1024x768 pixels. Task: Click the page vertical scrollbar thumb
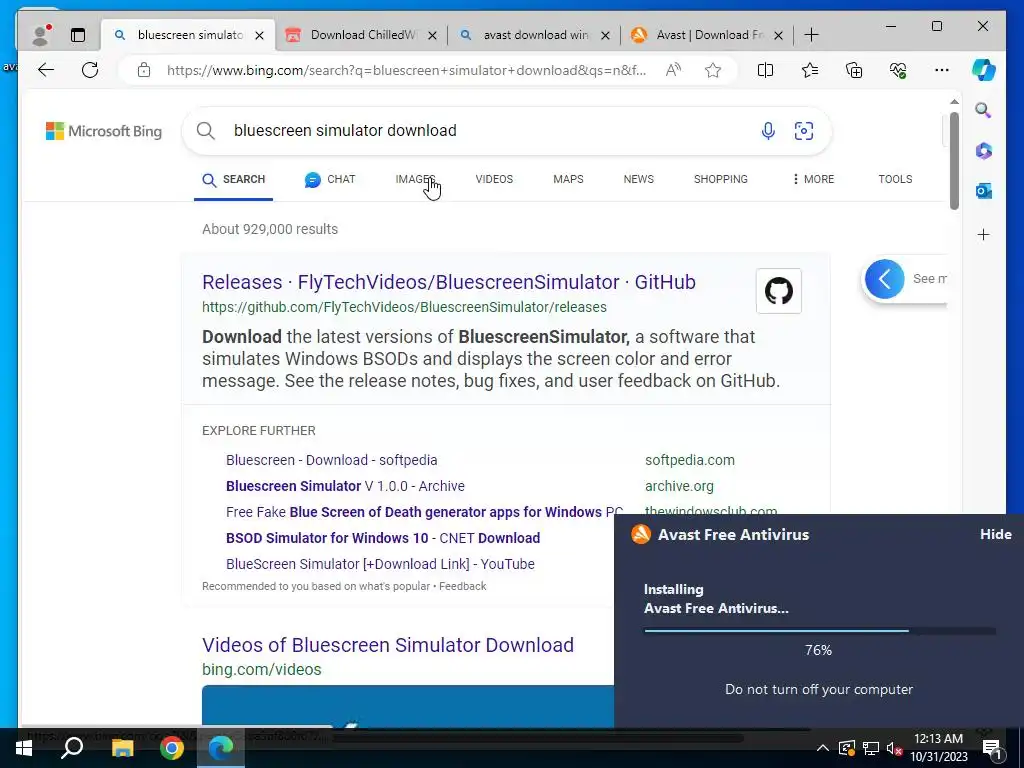(x=954, y=160)
